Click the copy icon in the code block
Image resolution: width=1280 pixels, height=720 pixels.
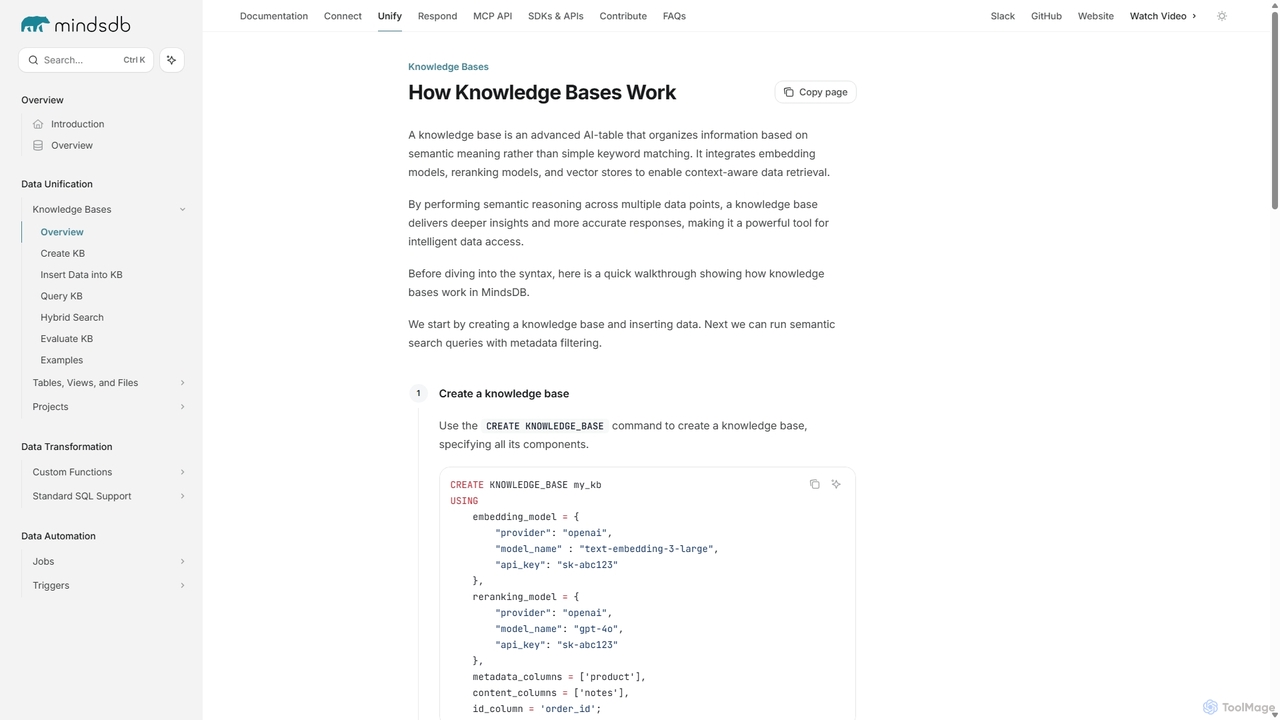click(x=814, y=484)
